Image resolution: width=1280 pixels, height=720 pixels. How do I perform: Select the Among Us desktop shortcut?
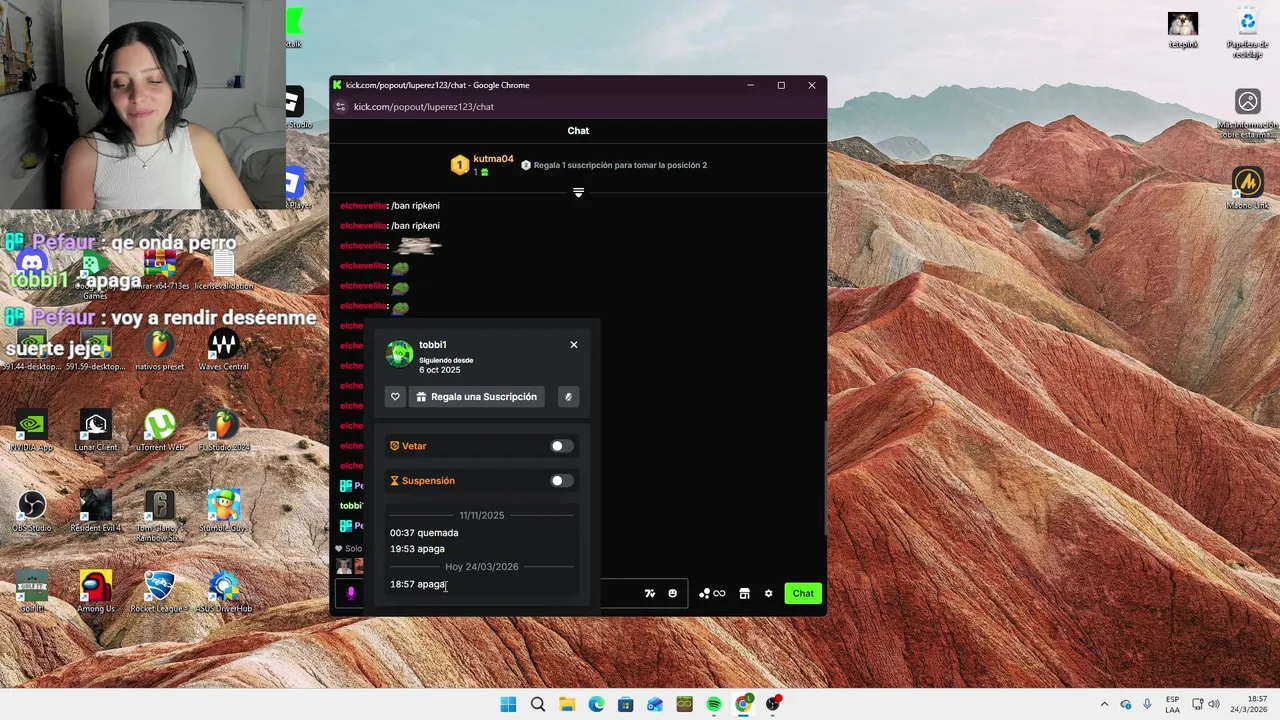(x=95, y=592)
